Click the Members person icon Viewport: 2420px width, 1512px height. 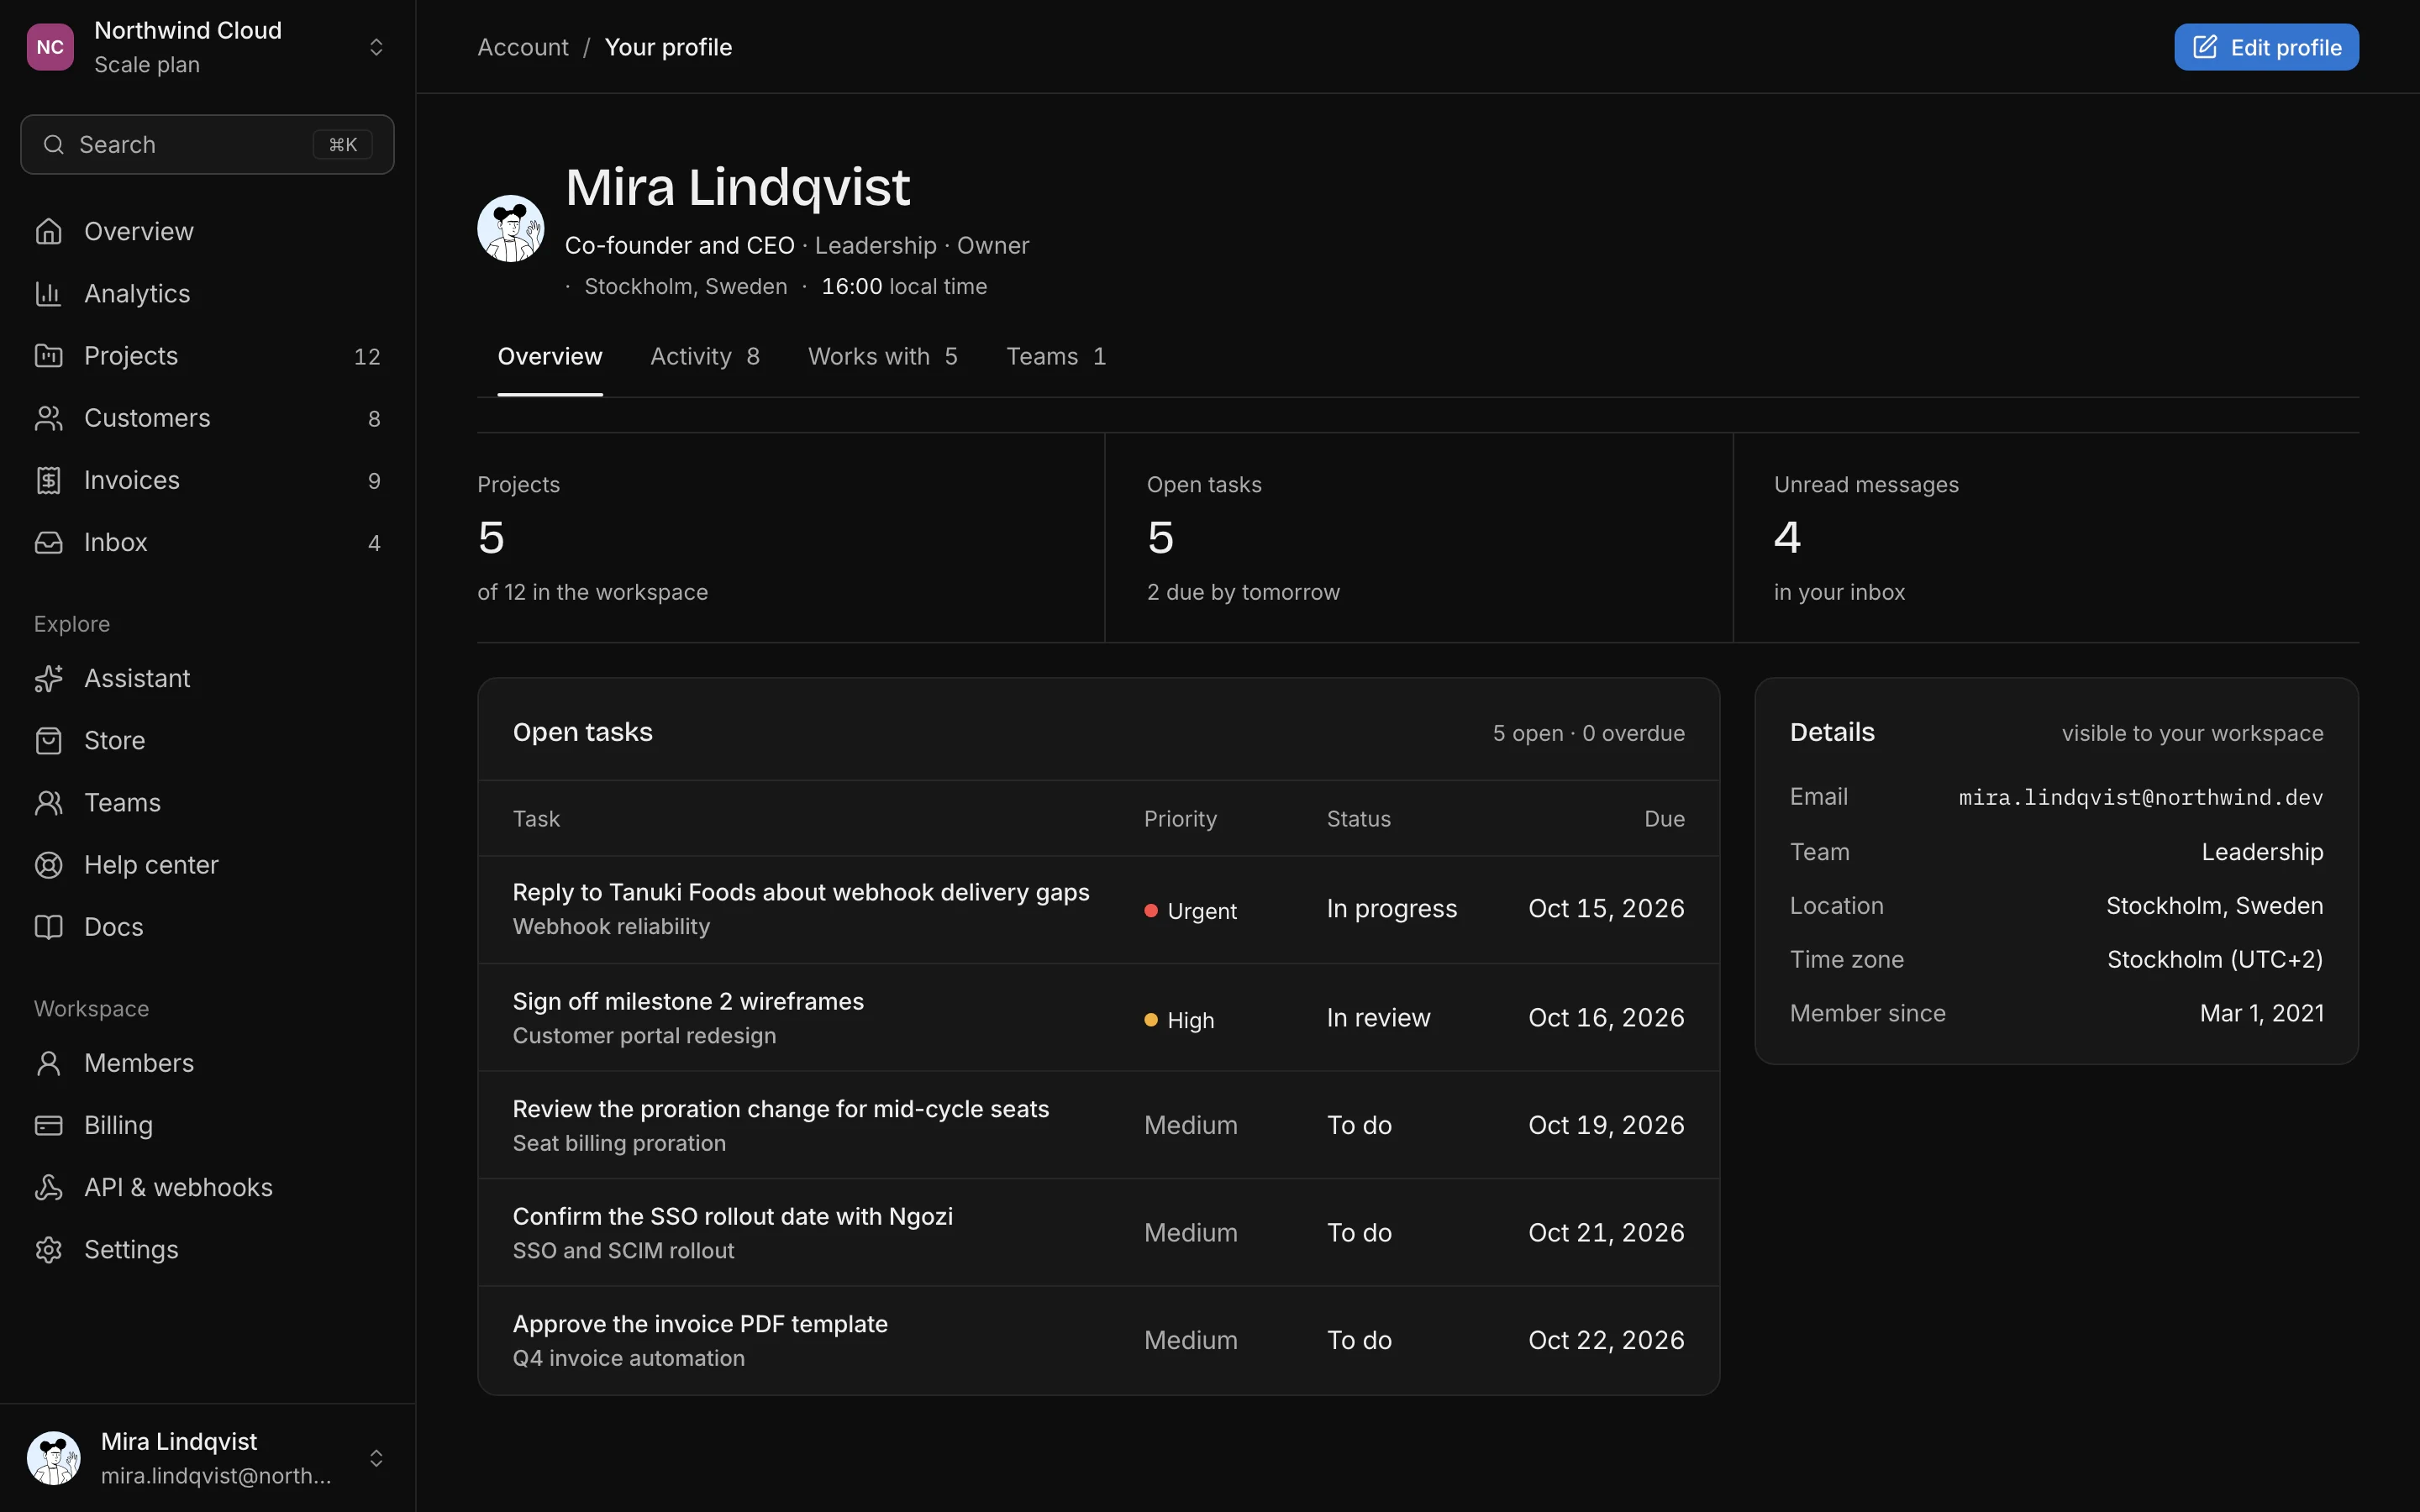[48, 1063]
